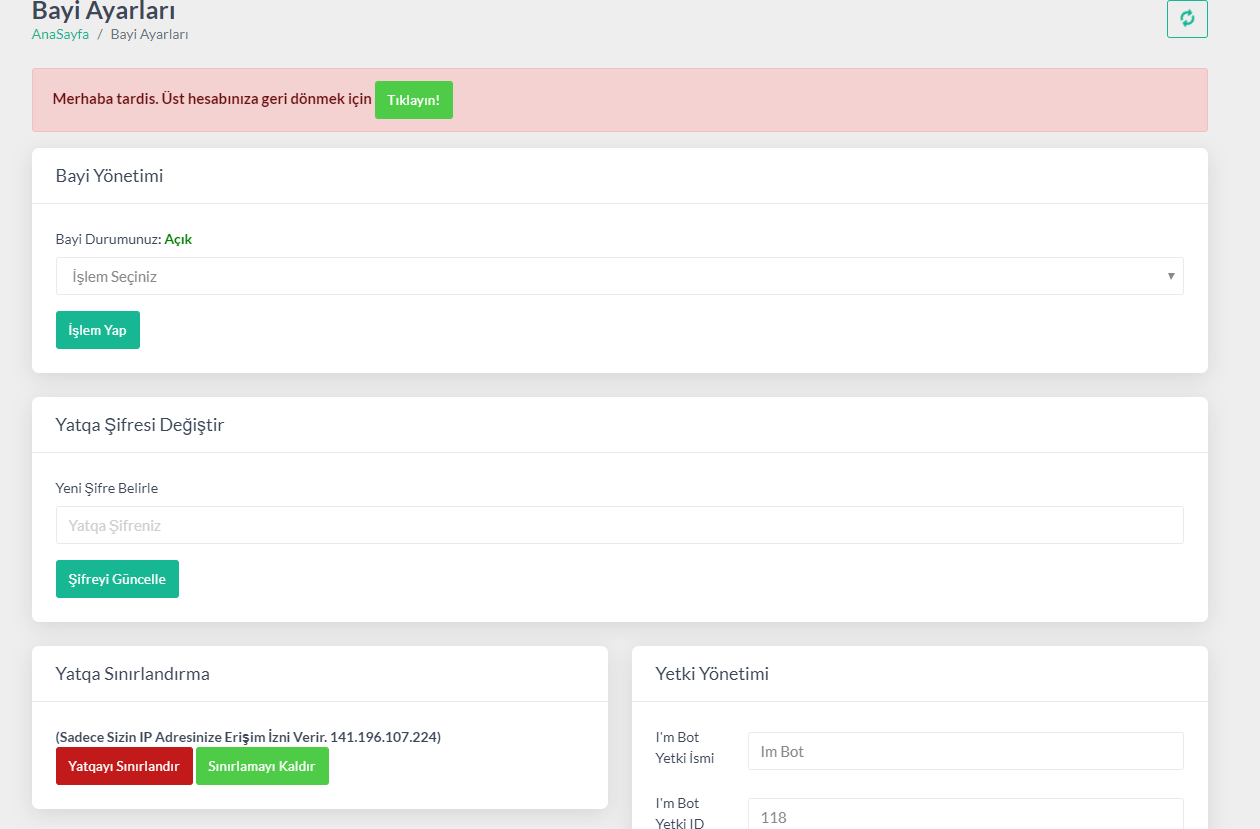1260x829 pixels.
Task: Click the green Tıklayın! button
Action: tap(414, 100)
